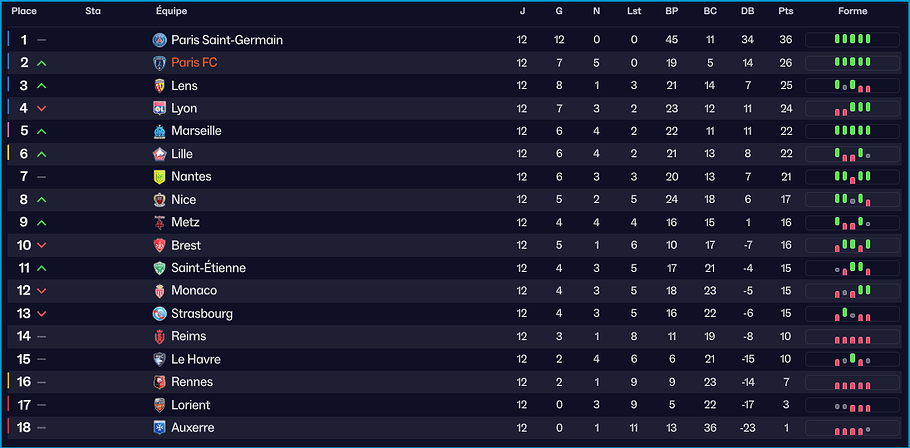
Task: Click Strasbourg's recent form indicator bars
Action: pos(852,314)
